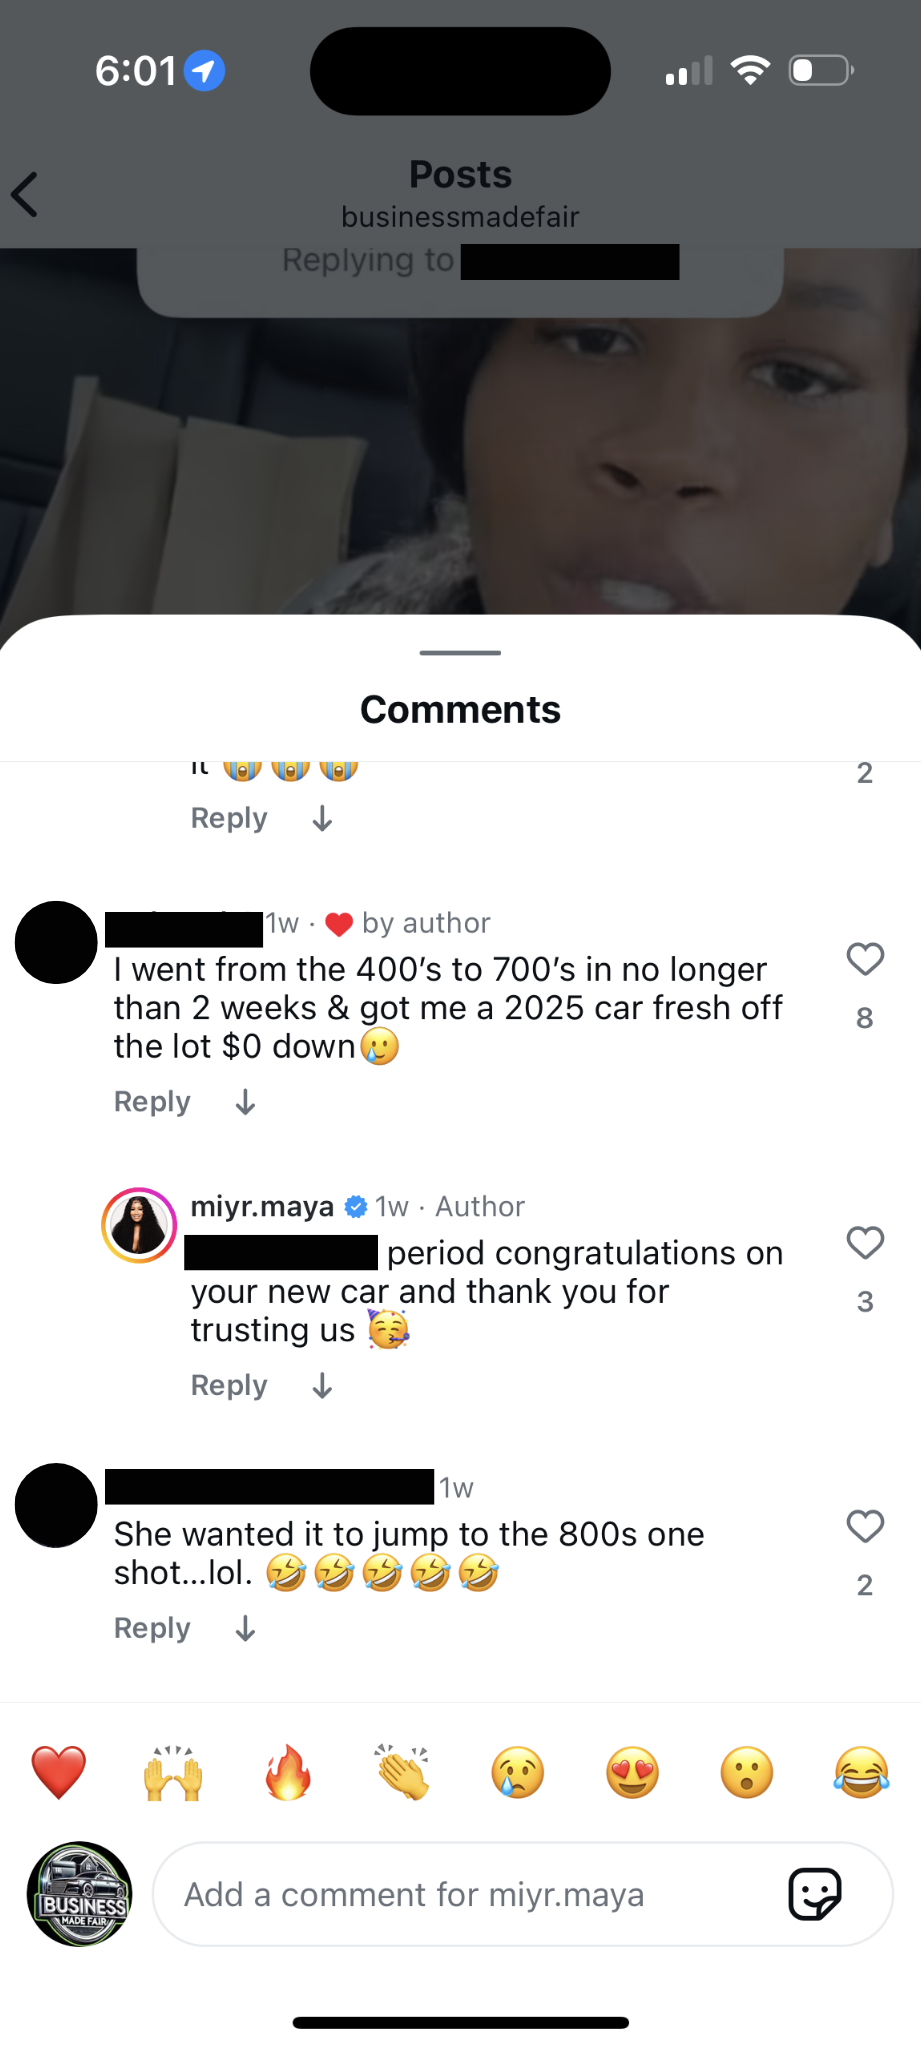
Task: Open the sticker/GIF picker in the comment box
Action: click(814, 1894)
